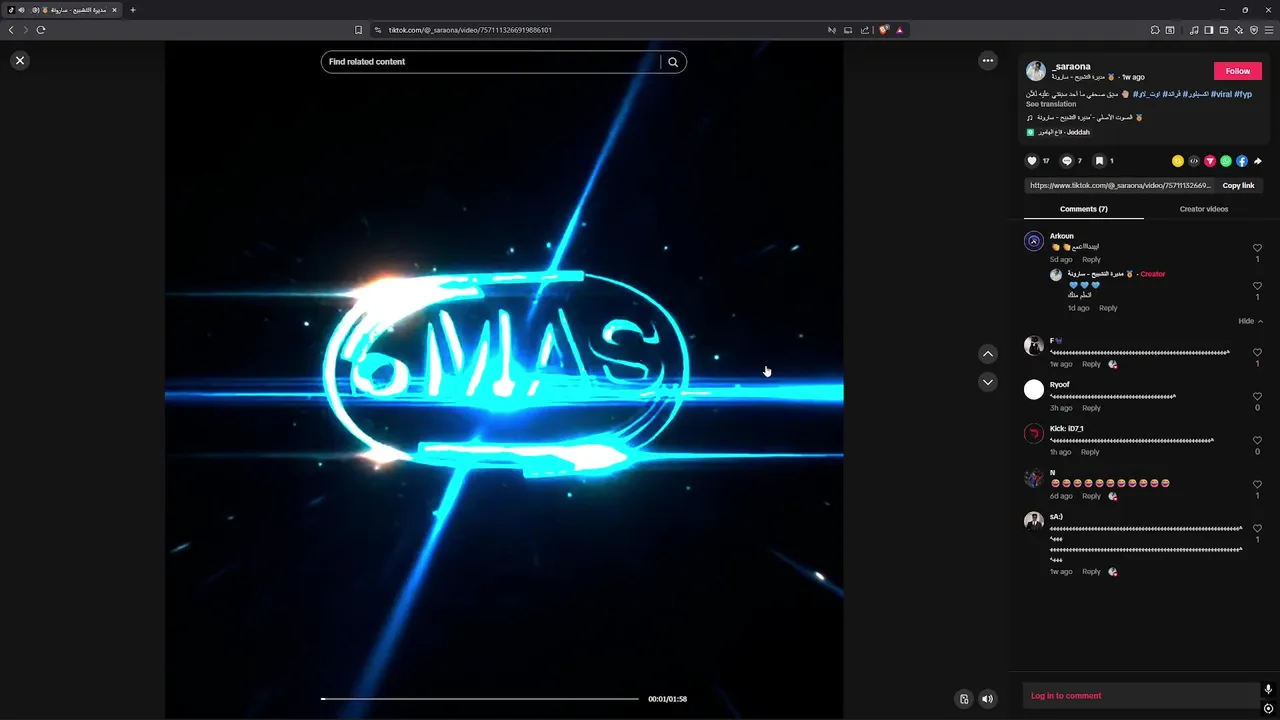Image resolution: width=1280 pixels, height=720 pixels.
Task: Switch to the Creator videos tab
Action: (1204, 209)
